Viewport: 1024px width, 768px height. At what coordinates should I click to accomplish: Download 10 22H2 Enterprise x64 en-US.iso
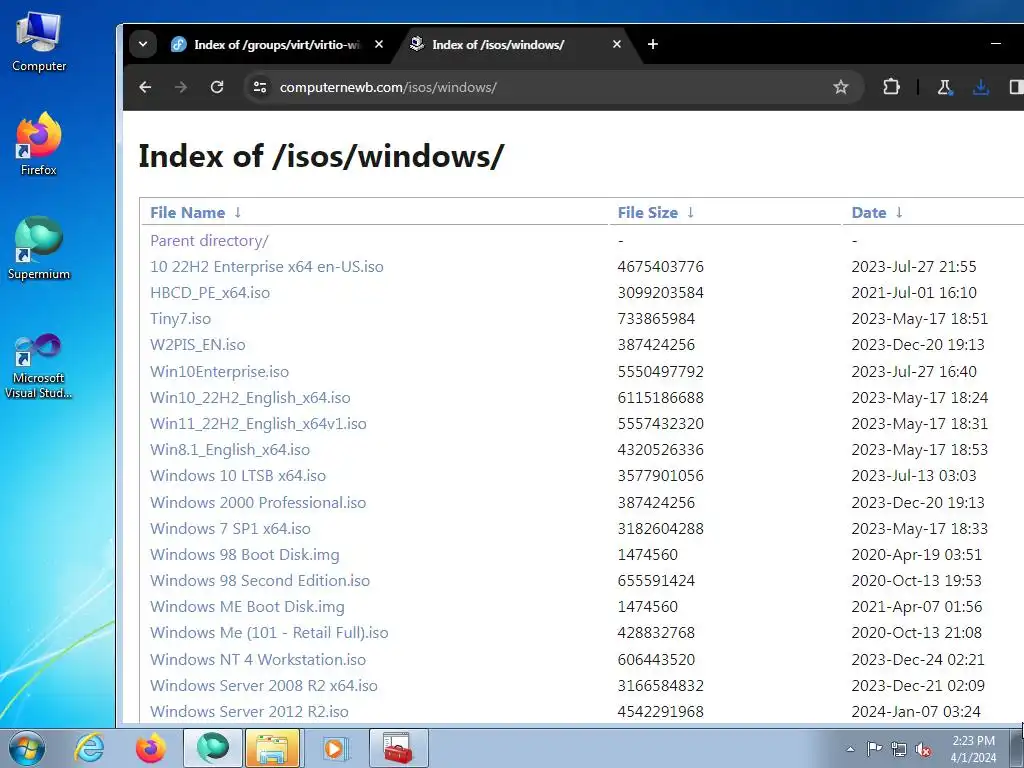point(266,266)
